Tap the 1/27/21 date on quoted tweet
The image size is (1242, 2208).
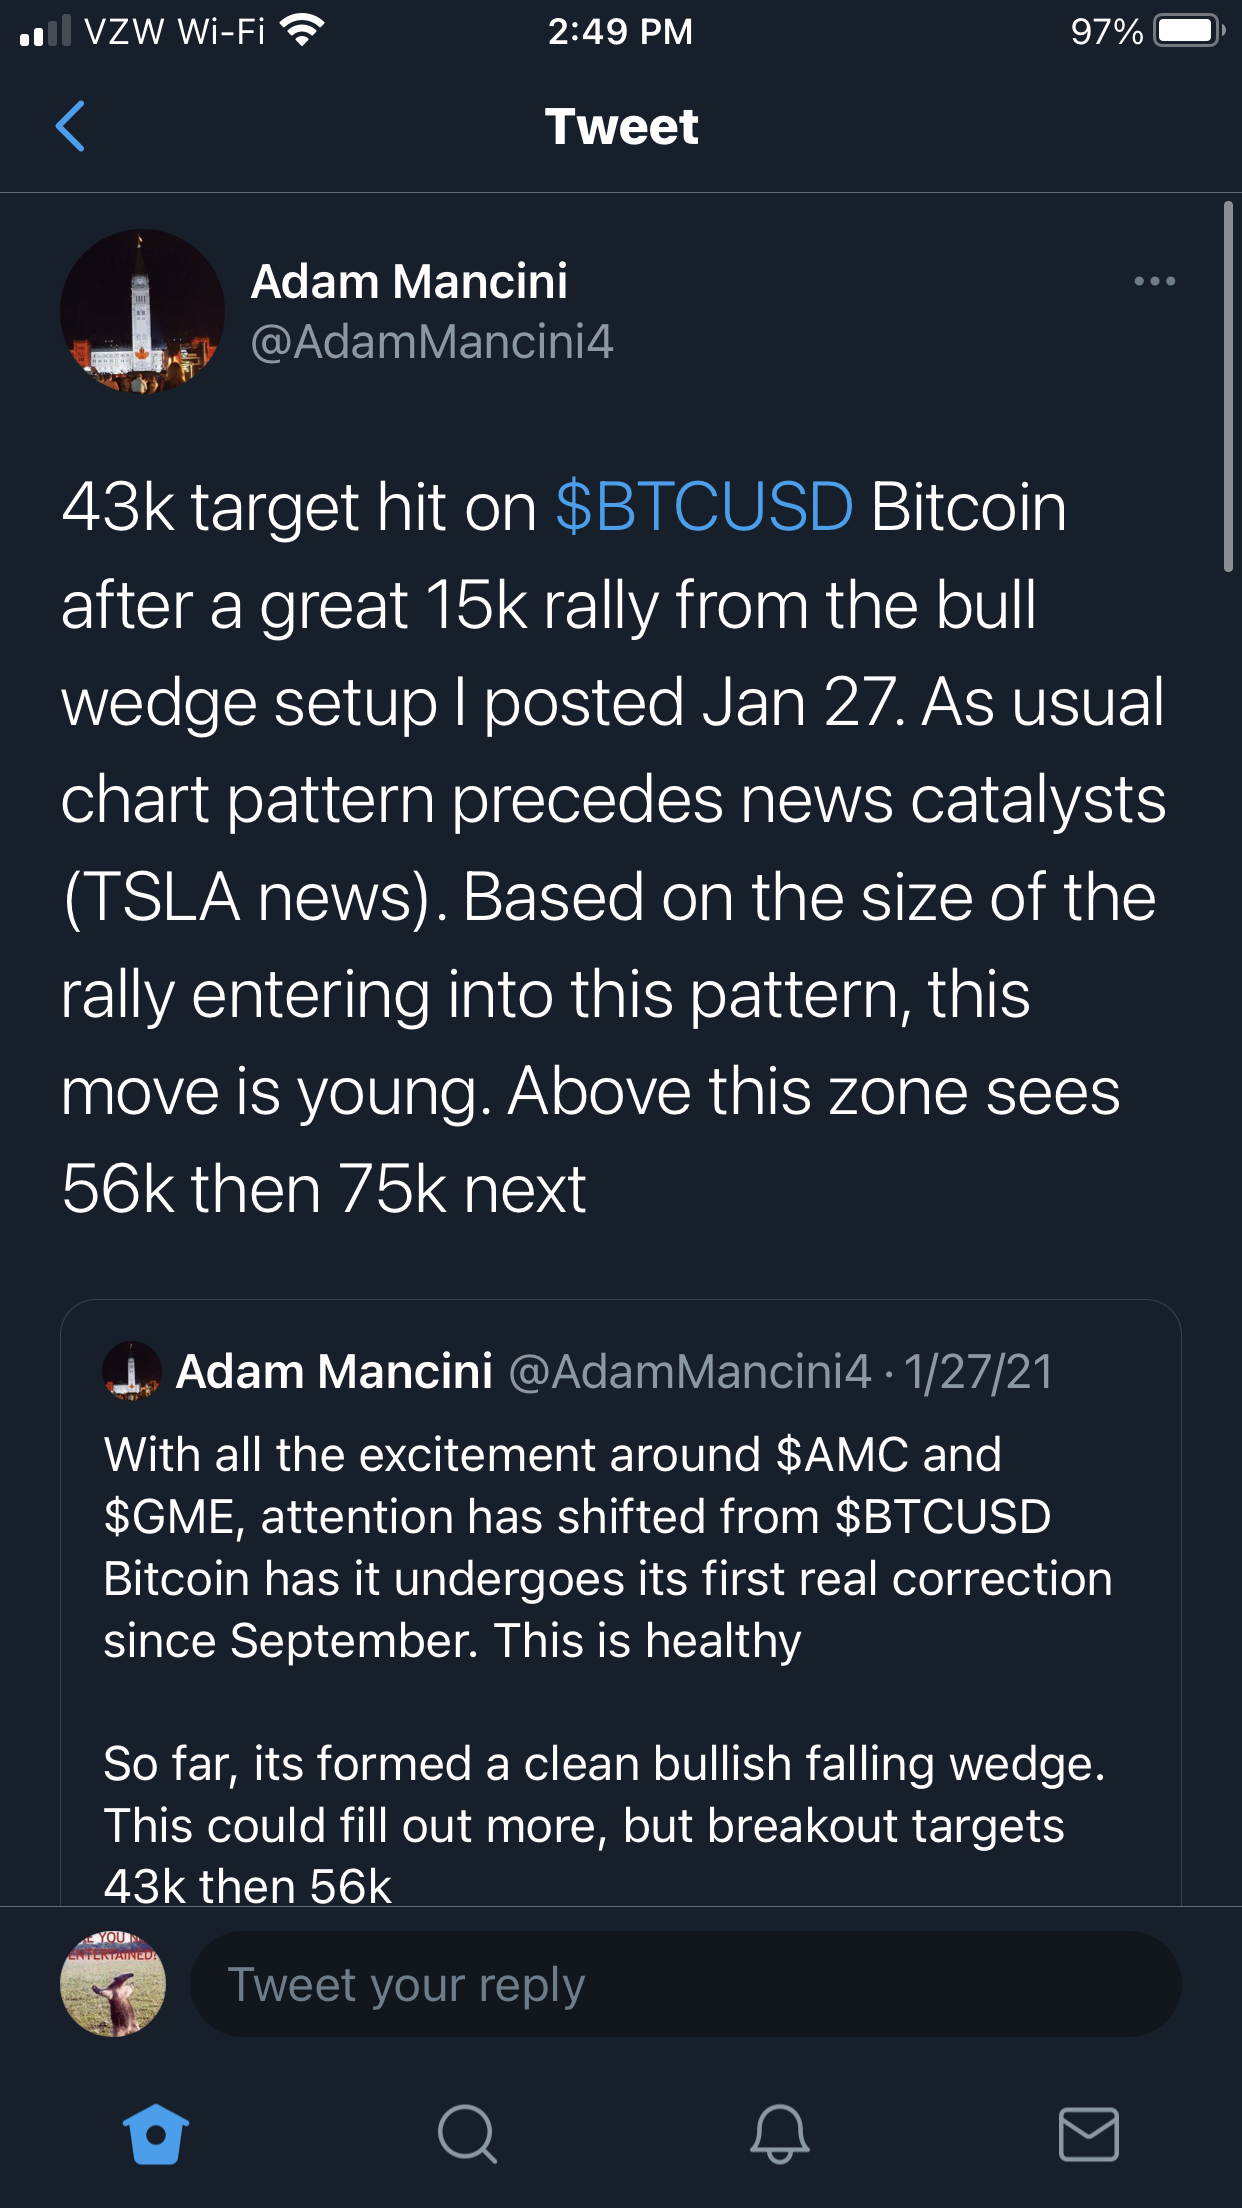pos(978,1371)
